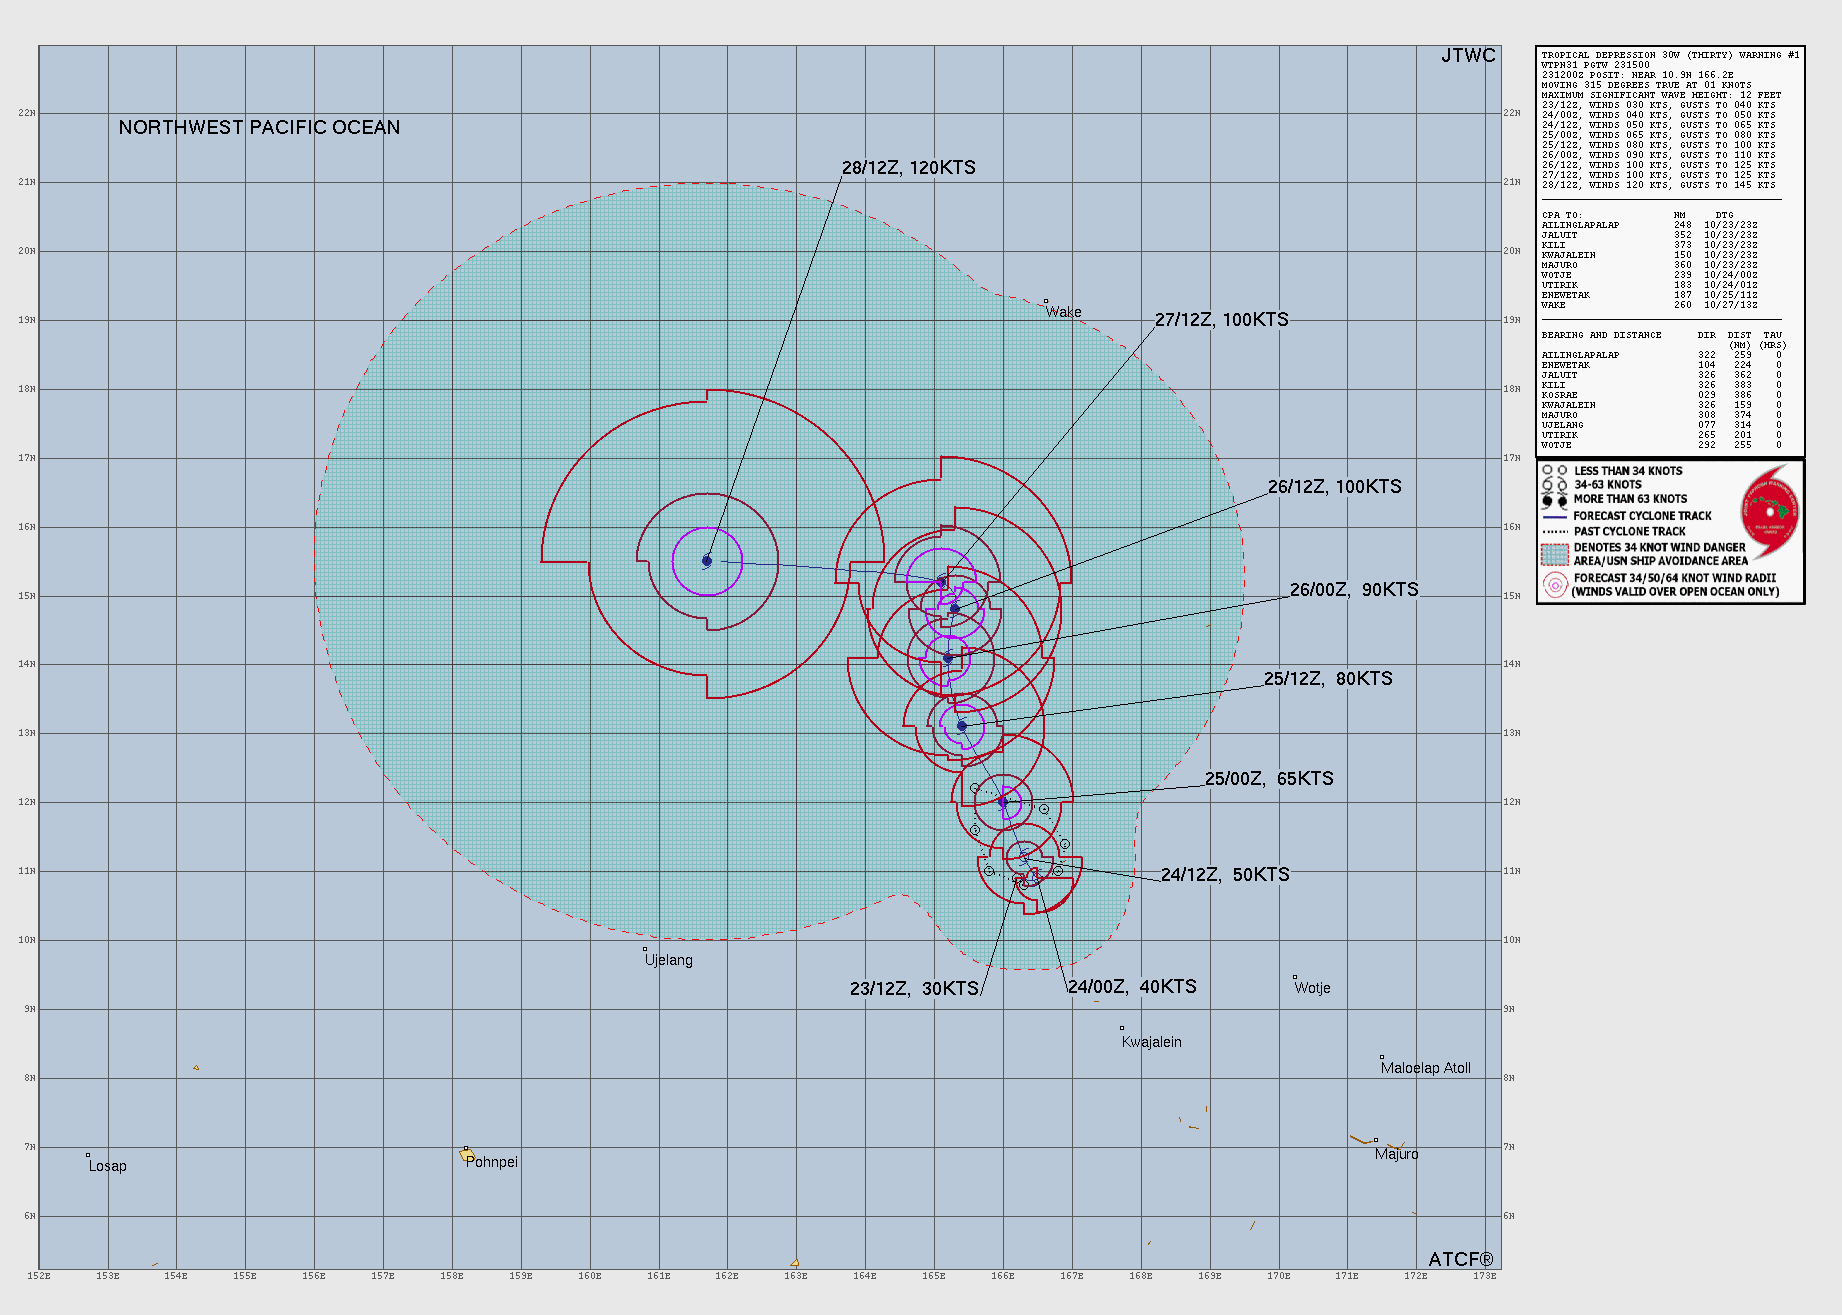Click the forecast wind radii legend icon
The image size is (1842, 1315).
click(x=1555, y=585)
